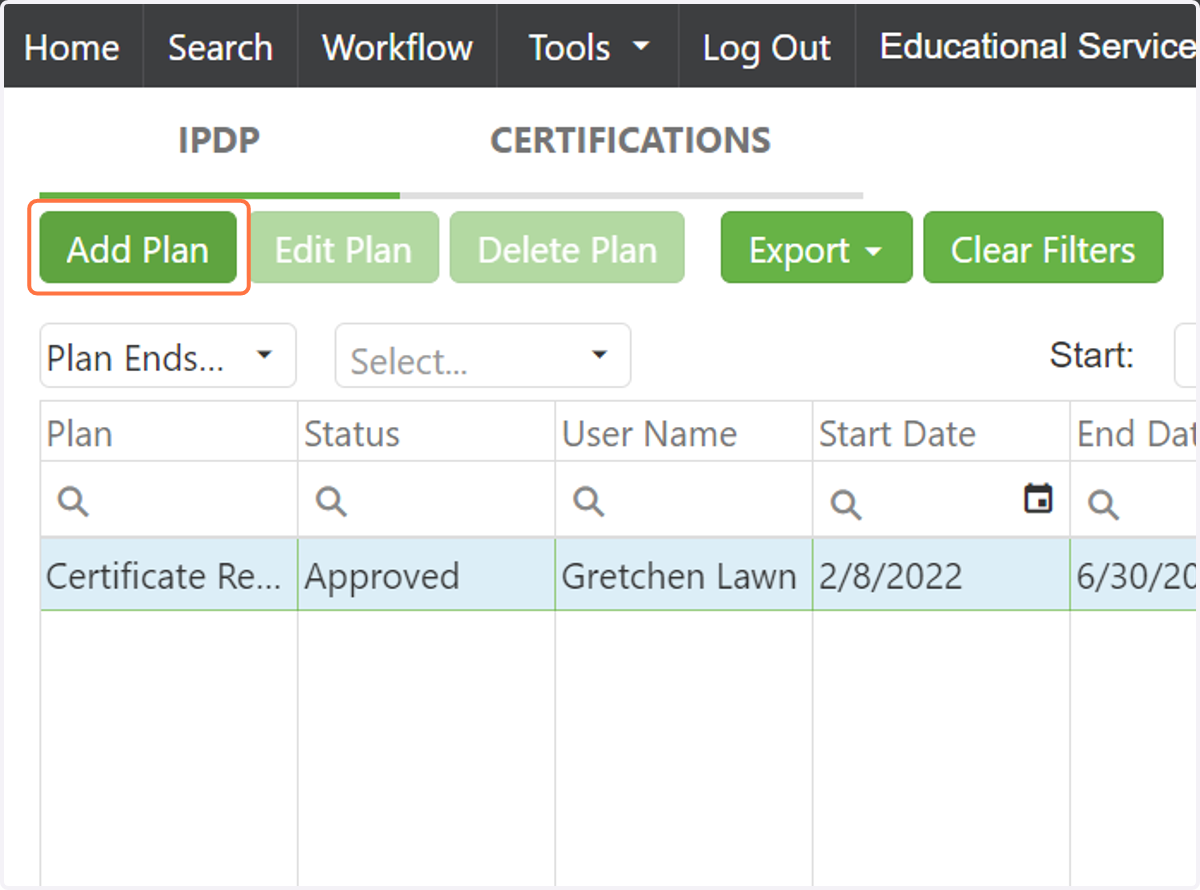Expand the Export dropdown button

(x=816, y=248)
